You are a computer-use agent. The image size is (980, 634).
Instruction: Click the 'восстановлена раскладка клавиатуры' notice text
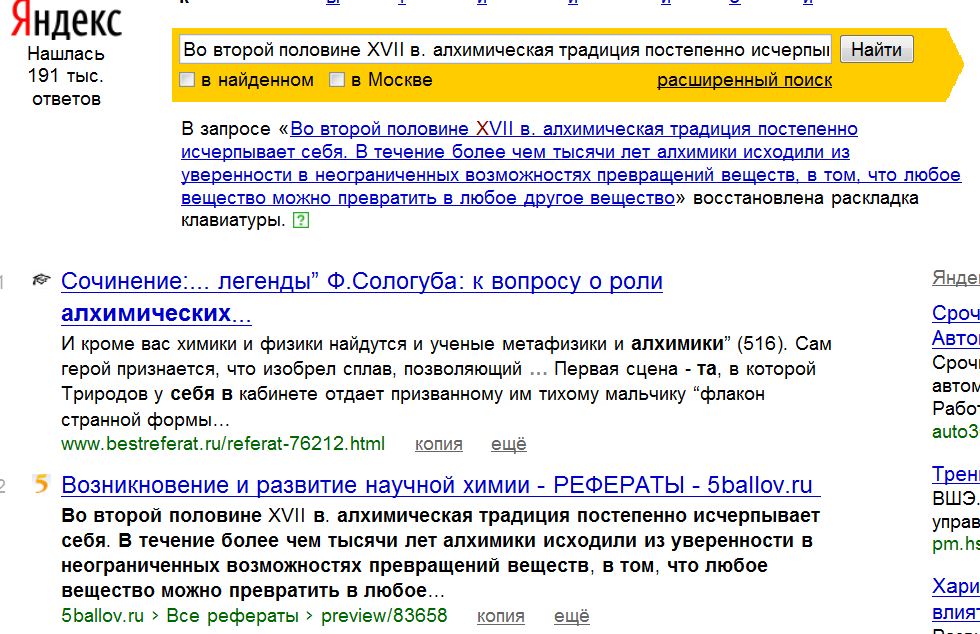pyautogui.click(x=550, y=209)
